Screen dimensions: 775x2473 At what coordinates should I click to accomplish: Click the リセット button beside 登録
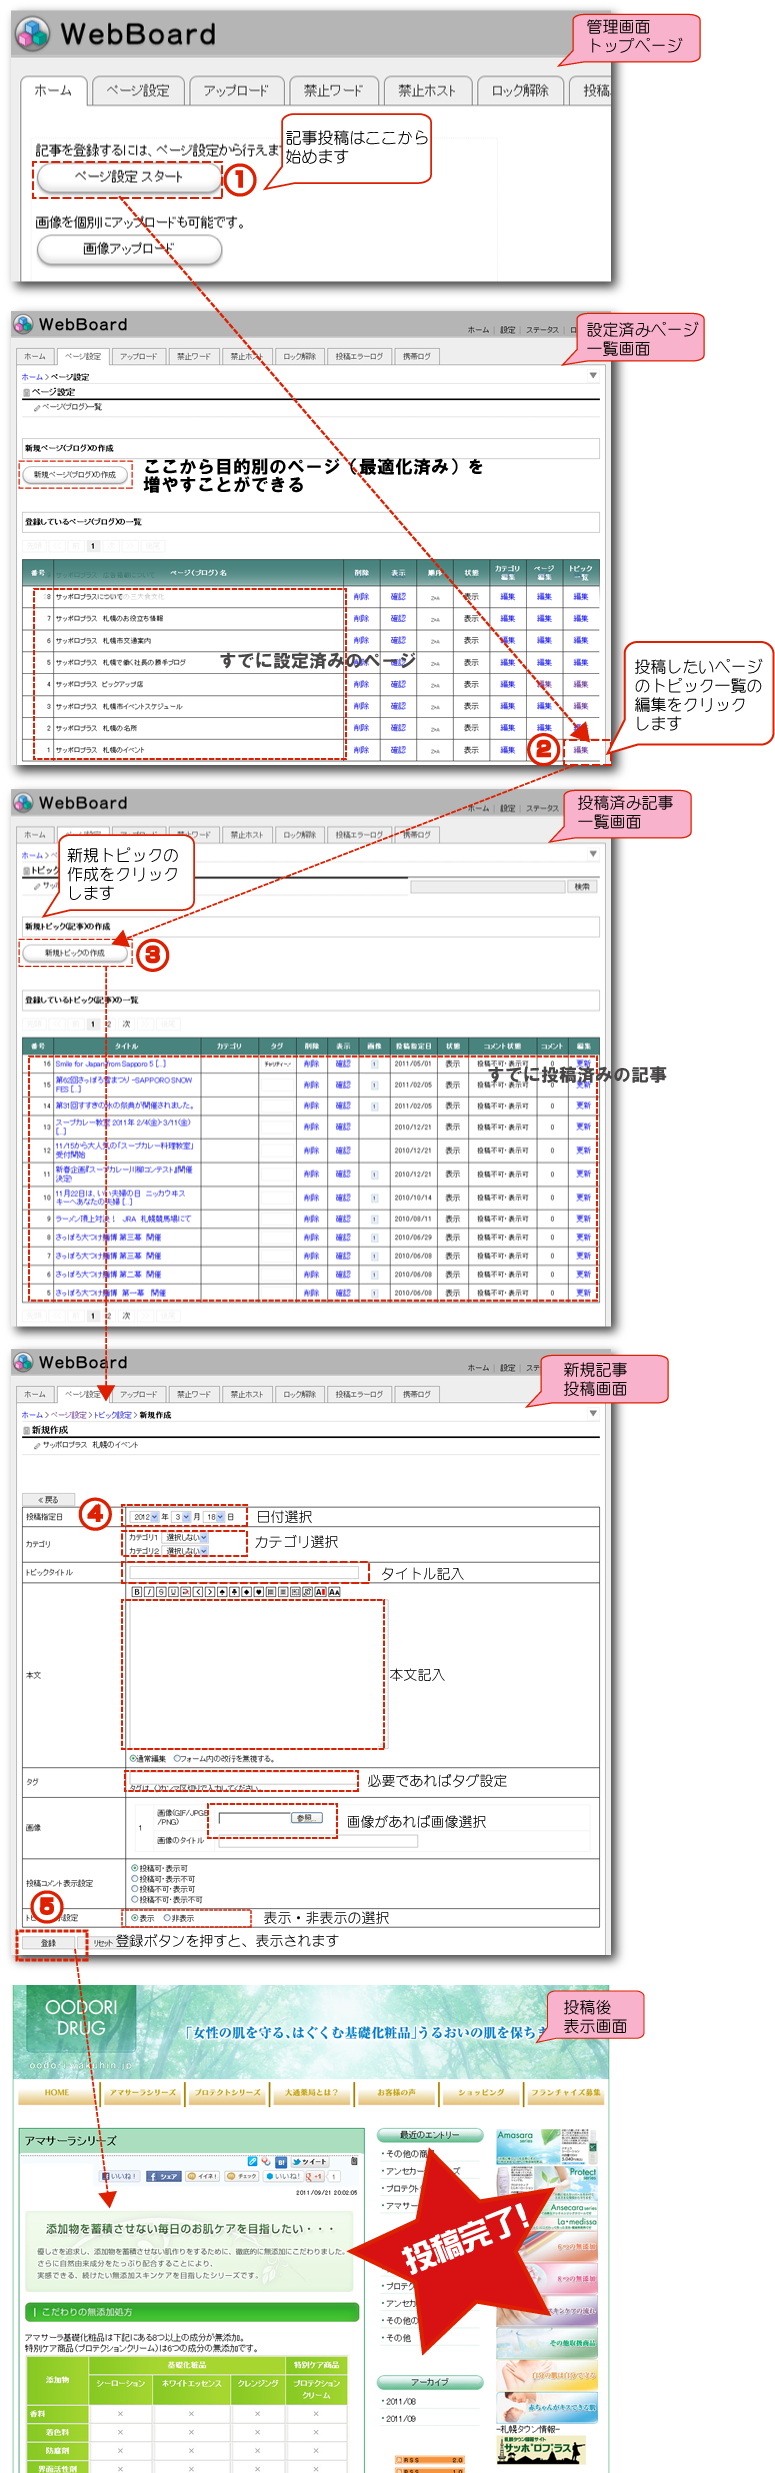[x=103, y=1942]
